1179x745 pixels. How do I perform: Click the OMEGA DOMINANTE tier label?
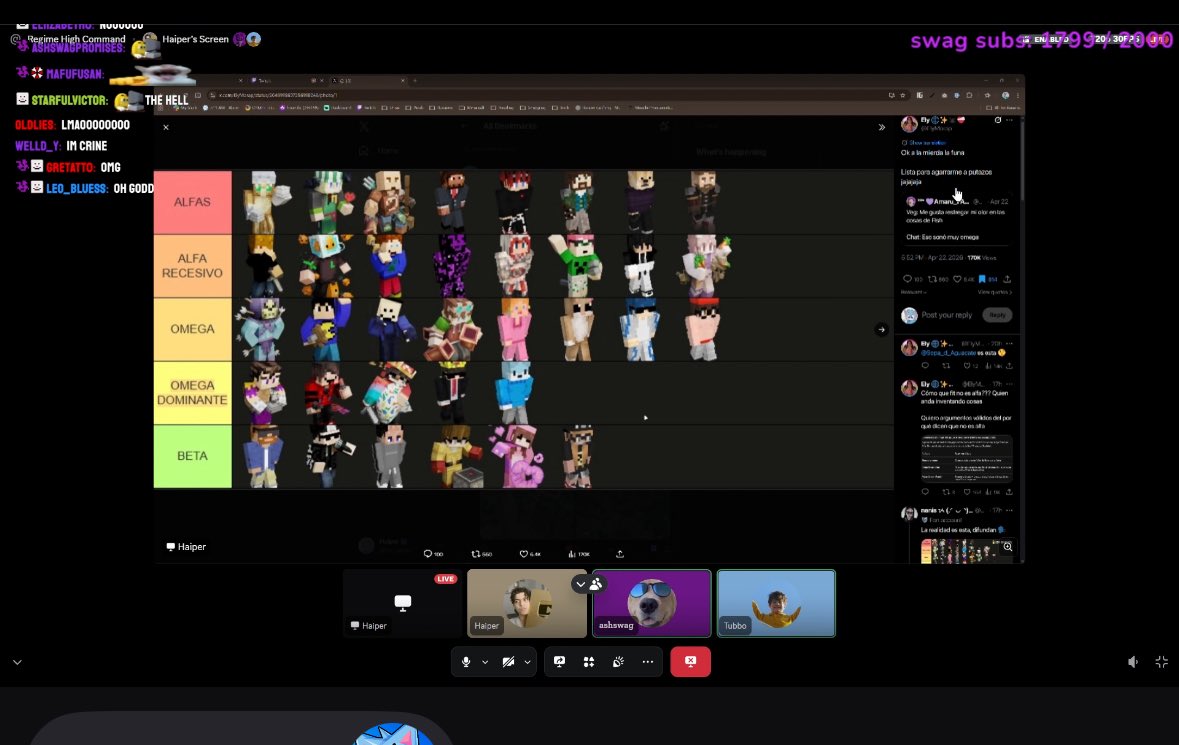pos(192,392)
